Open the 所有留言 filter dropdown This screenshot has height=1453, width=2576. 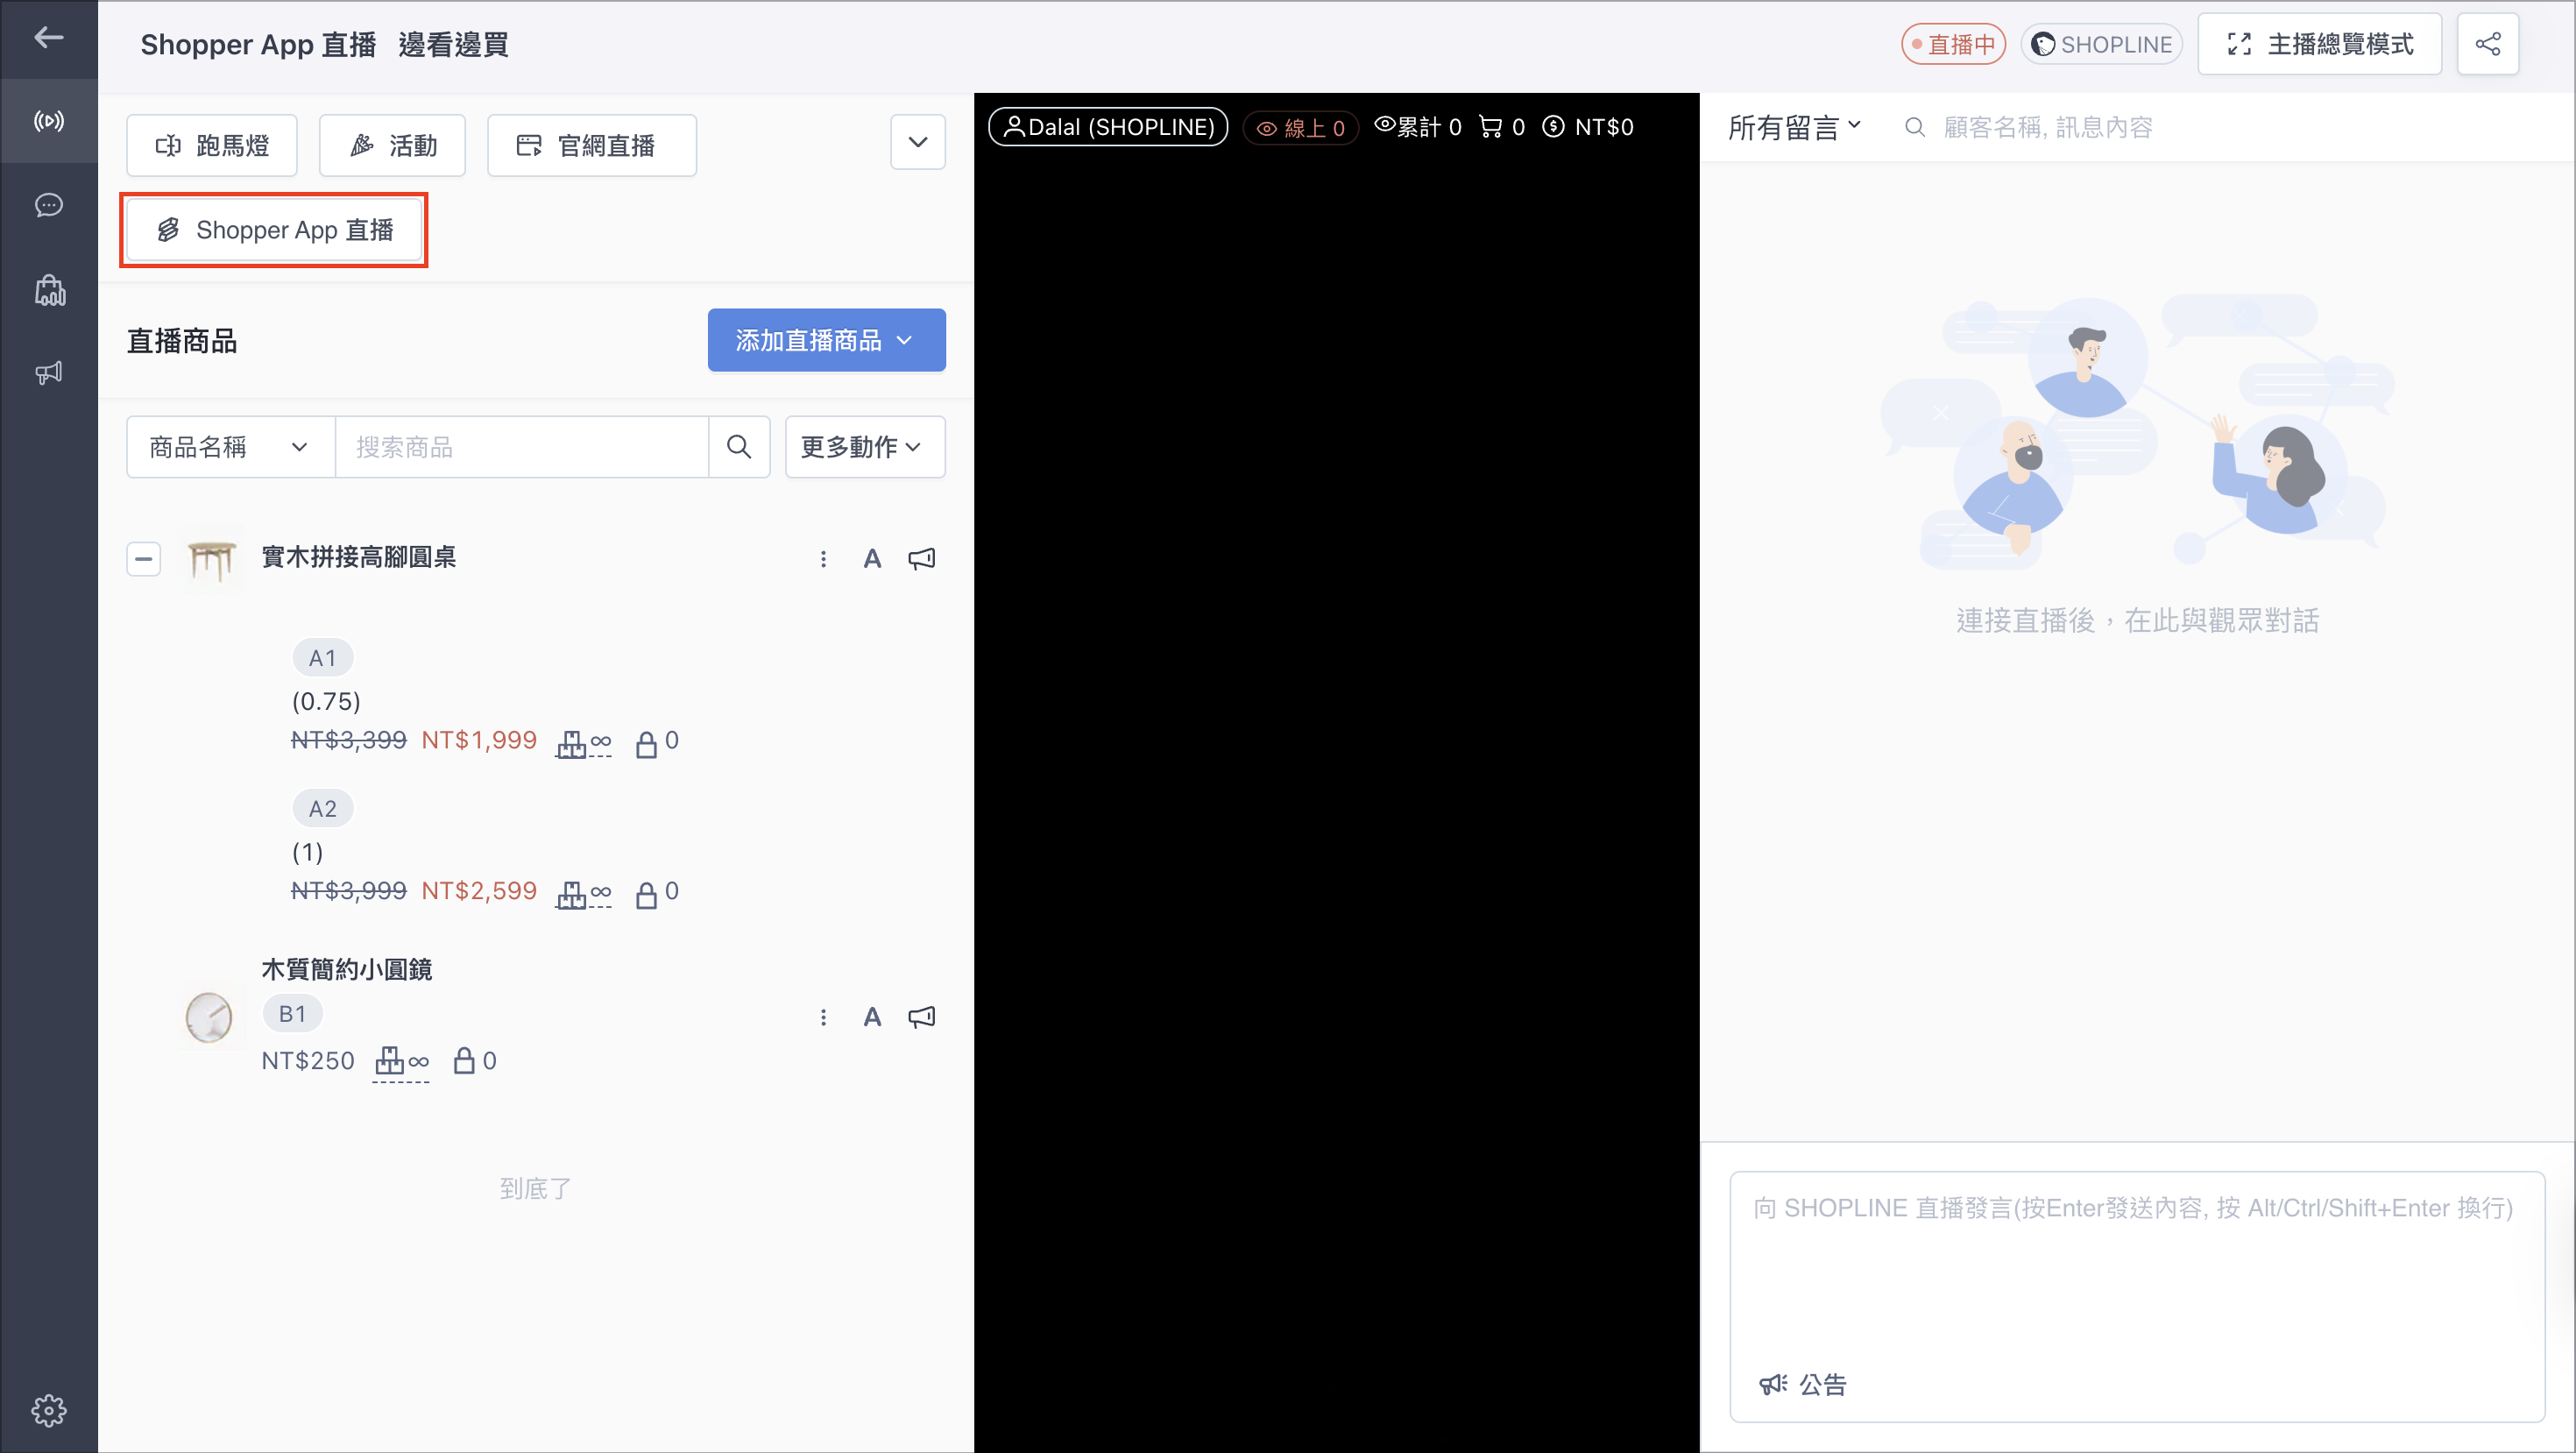1795,127
